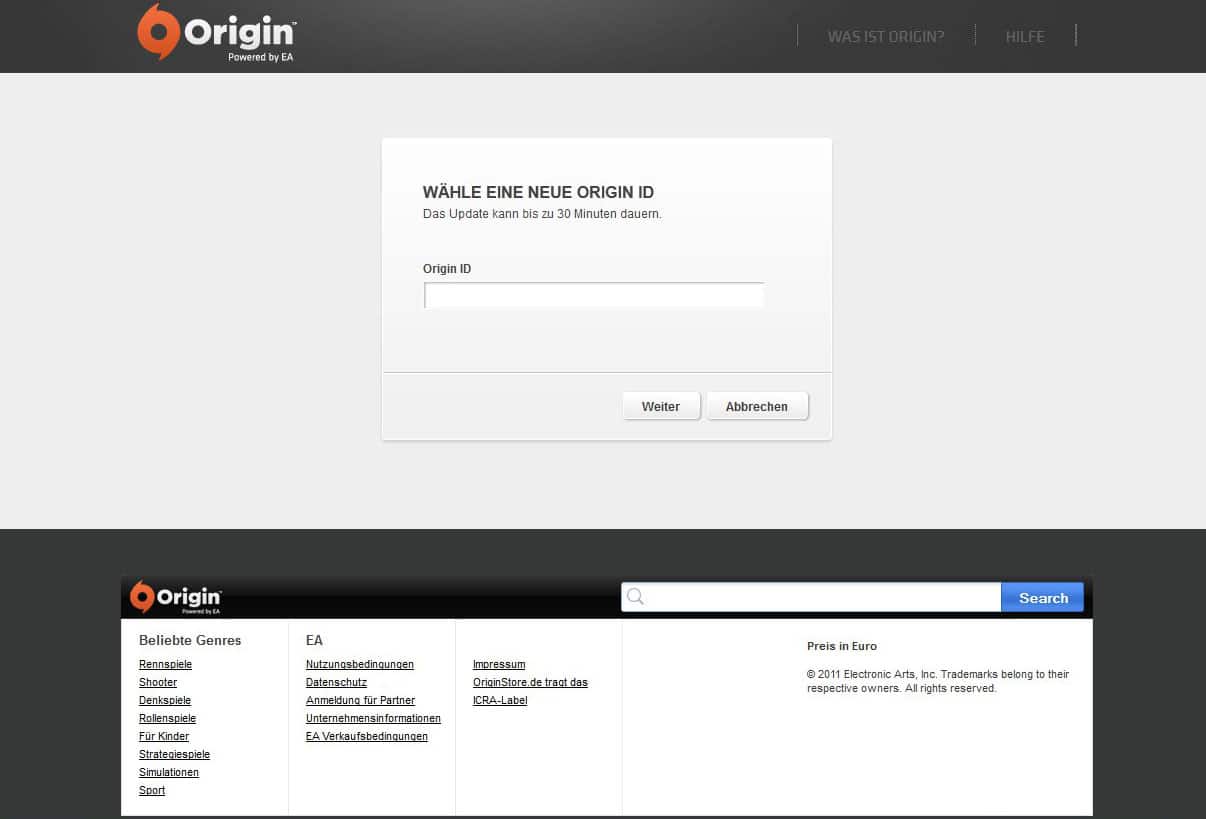Screen dimensions: 1206x819
Task: Click into the footer search box
Action: (x=820, y=598)
